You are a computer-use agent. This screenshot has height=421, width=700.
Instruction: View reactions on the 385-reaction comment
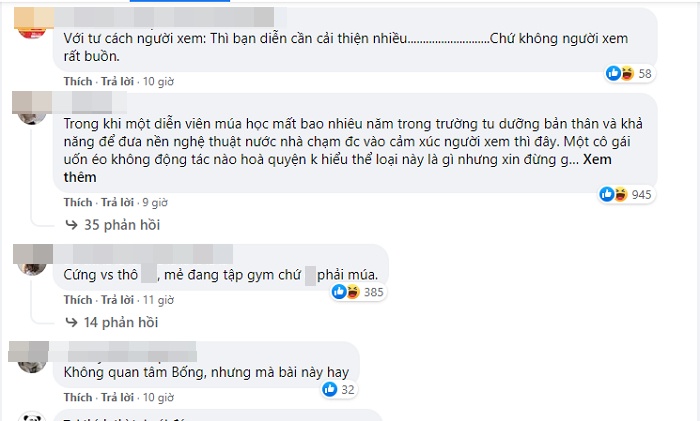(x=340, y=292)
